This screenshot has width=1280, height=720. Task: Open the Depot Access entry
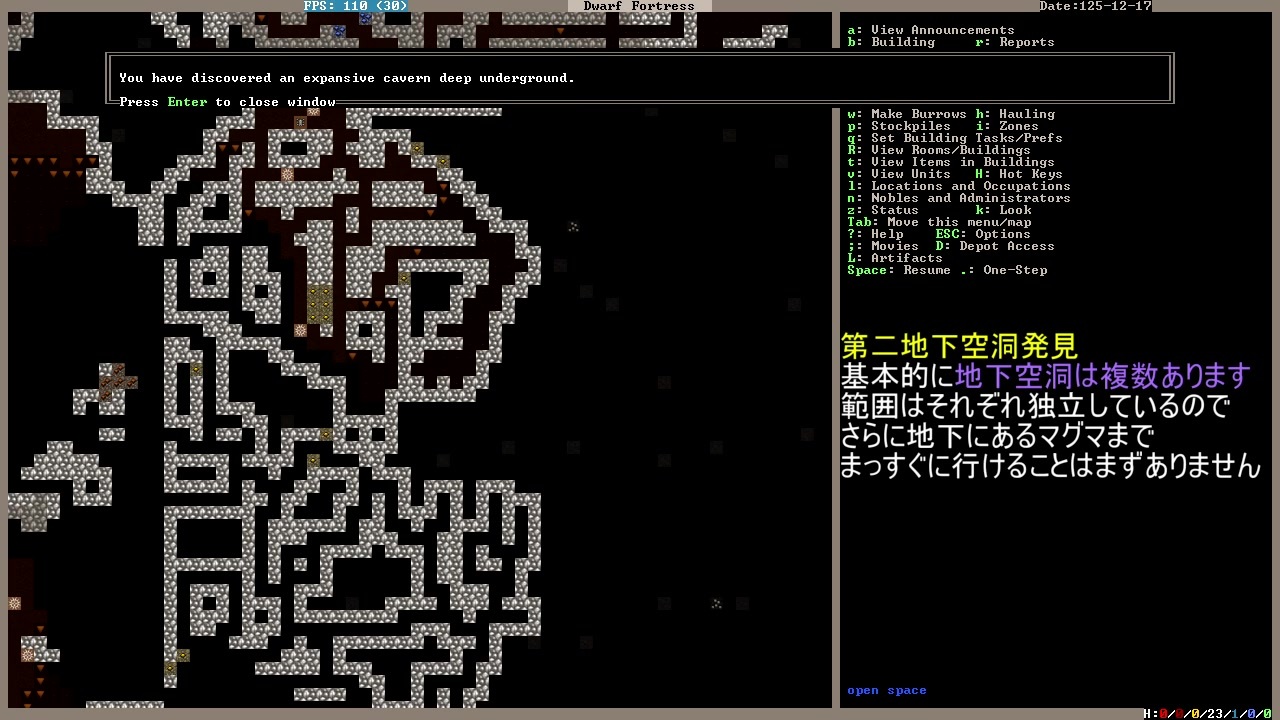pos(995,246)
